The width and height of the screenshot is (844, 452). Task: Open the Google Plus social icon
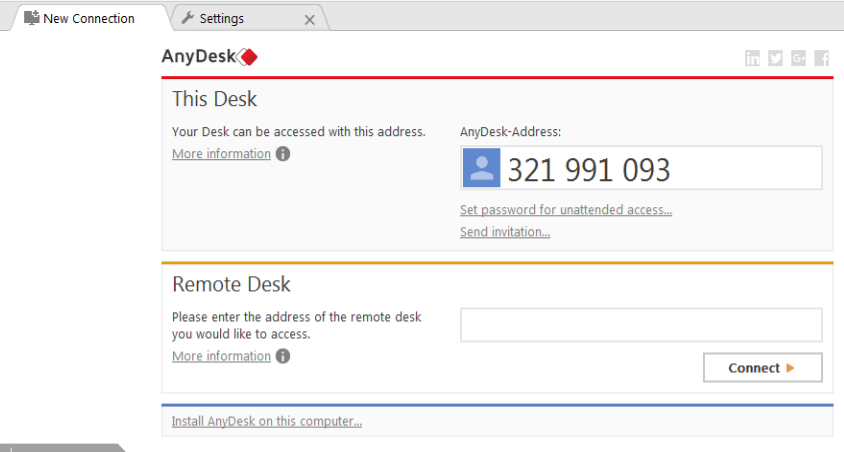pyautogui.click(x=798, y=58)
